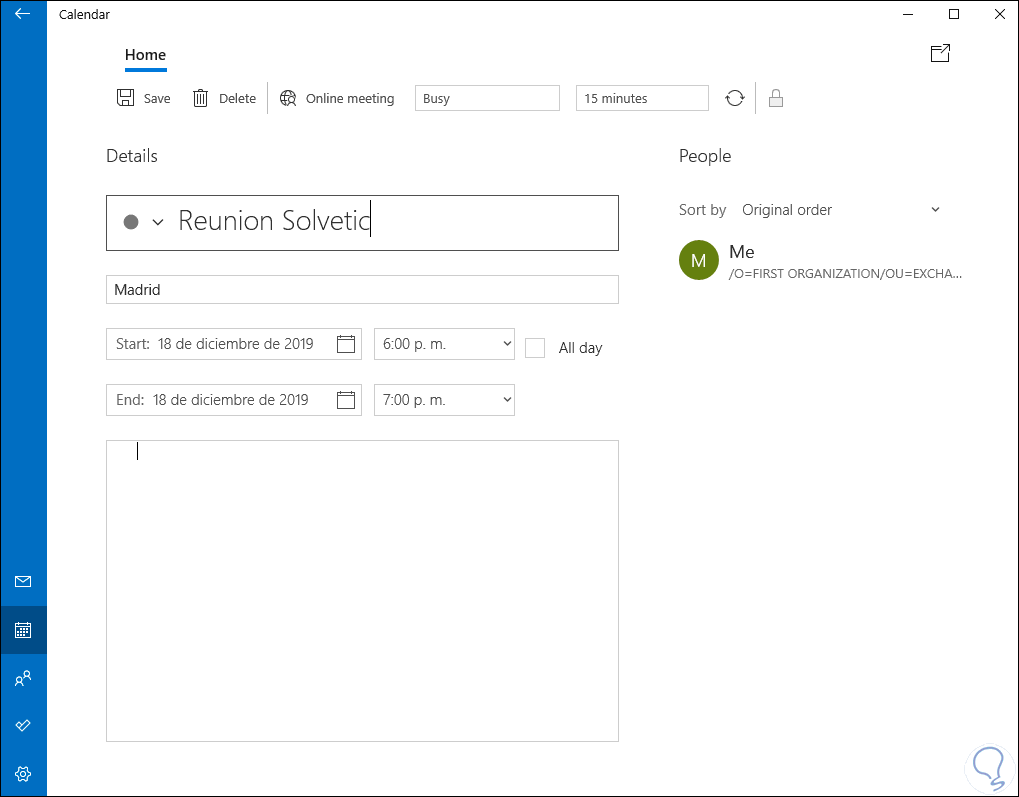Open the end date calendar picker
This screenshot has width=1019, height=797.
[x=346, y=400]
